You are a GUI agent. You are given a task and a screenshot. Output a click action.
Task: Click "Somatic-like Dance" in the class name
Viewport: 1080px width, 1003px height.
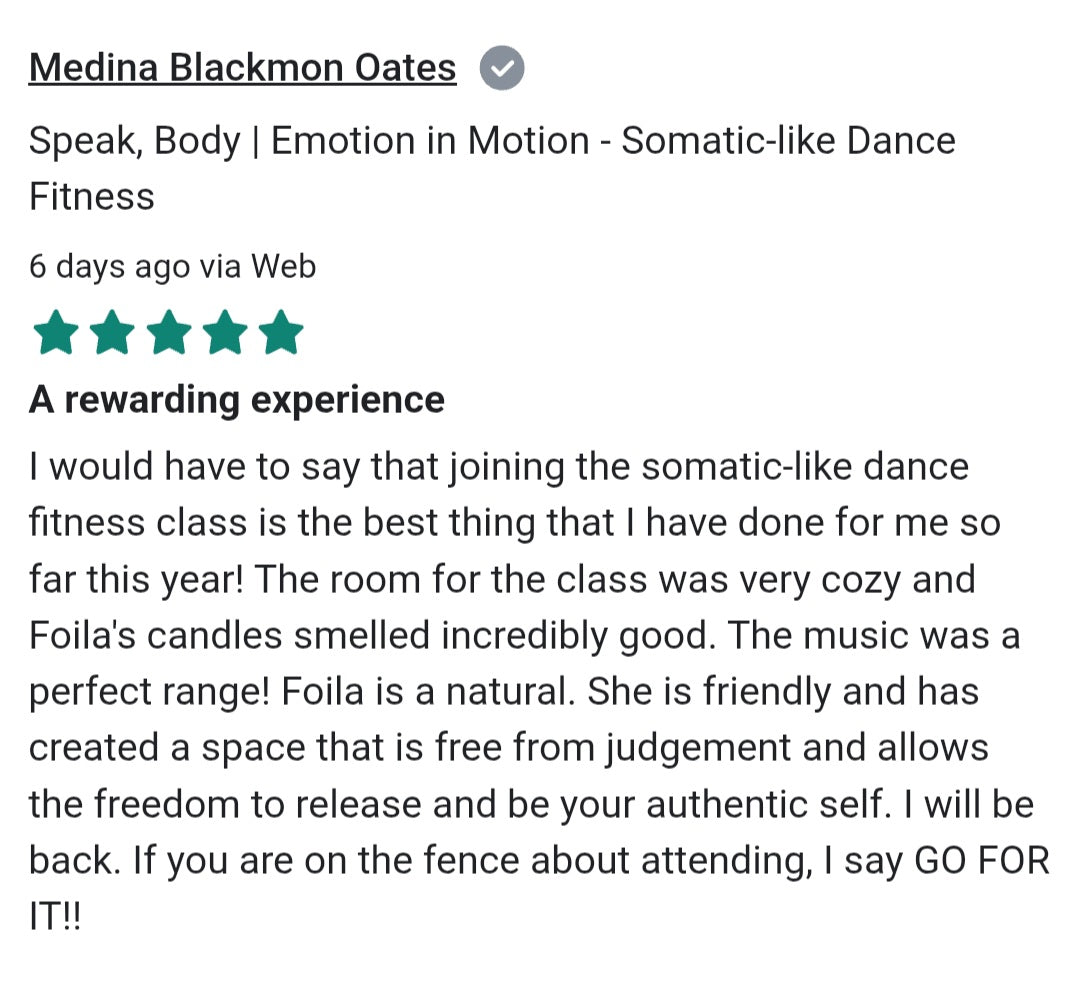coord(788,141)
